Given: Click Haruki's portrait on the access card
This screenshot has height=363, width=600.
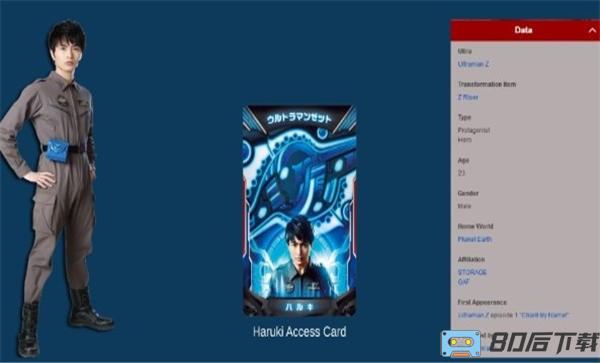Looking at the screenshot, I should (300, 256).
